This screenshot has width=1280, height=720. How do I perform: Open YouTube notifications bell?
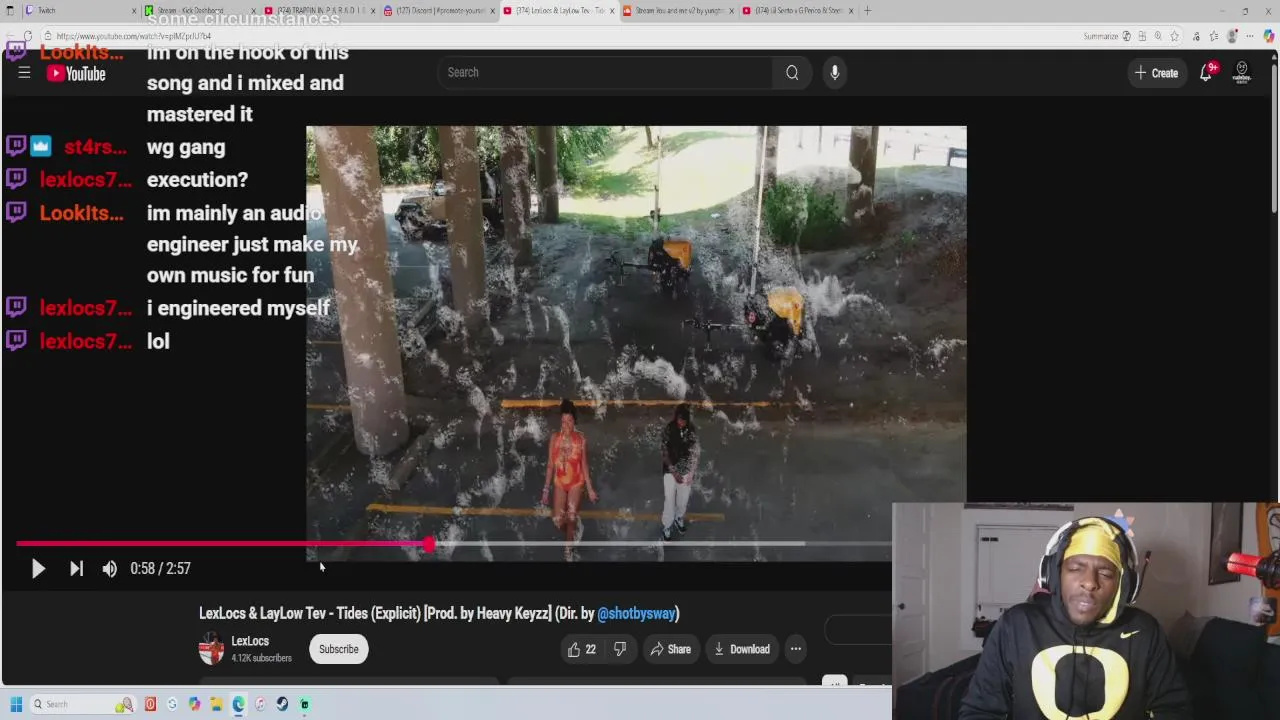click(1207, 72)
